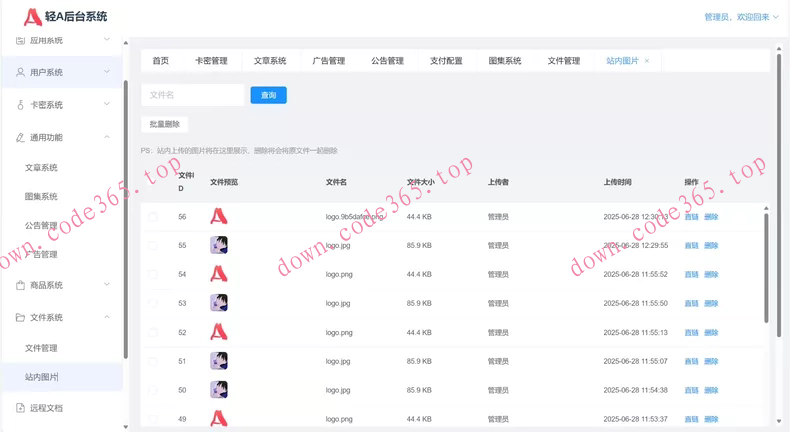Click 应用系统 sidebar icon
This screenshot has height=432, width=790.
click(x=20, y=40)
